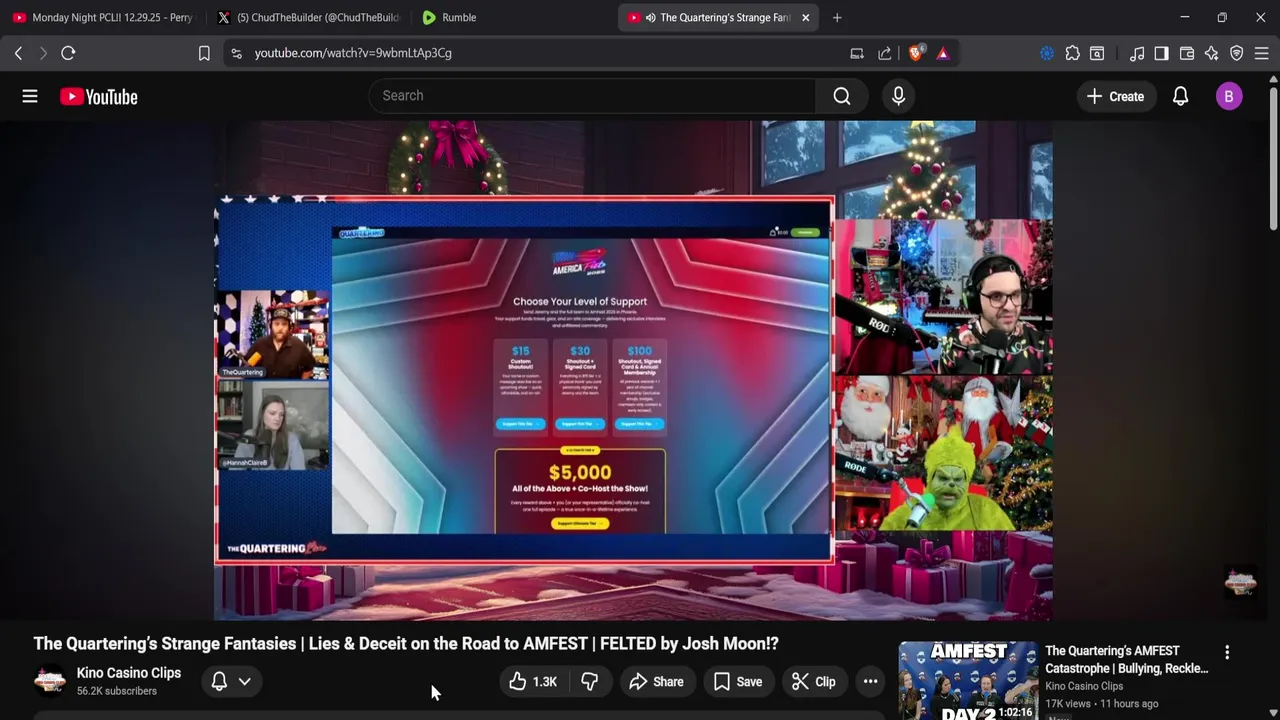Image resolution: width=1280 pixels, height=720 pixels.
Task: Open more actions ellipsis under video
Action: [x=870, y=682]
